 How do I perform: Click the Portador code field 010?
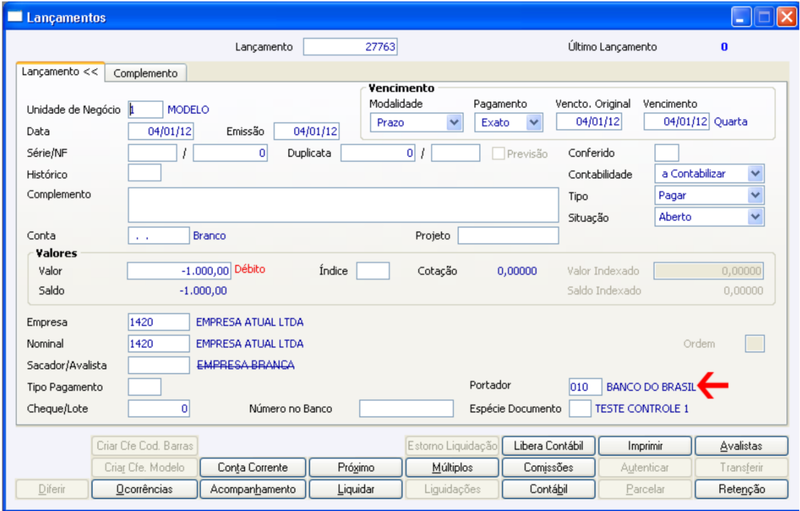click(585, 387)
